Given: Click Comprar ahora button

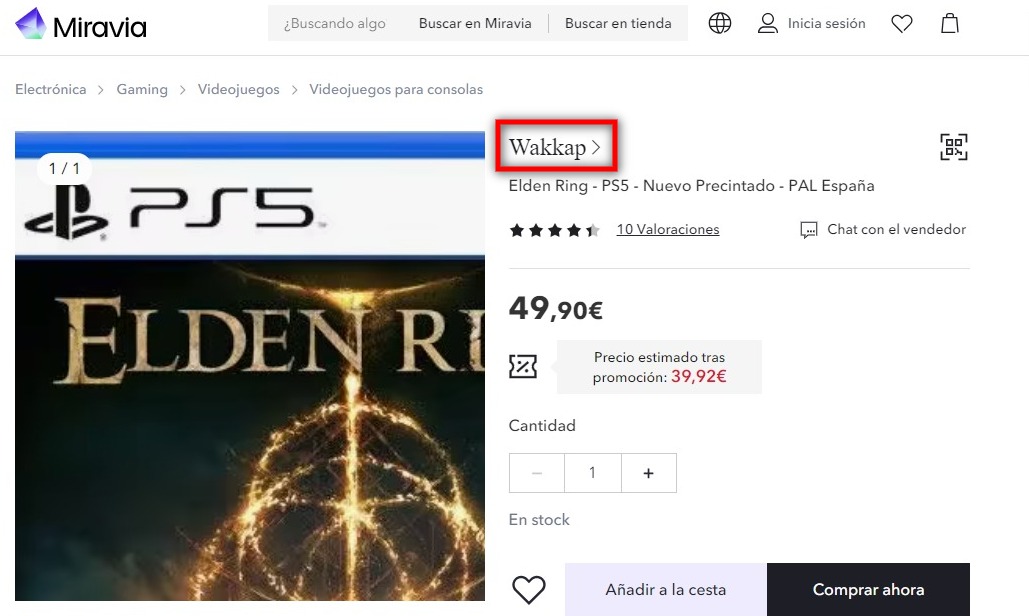Looking at the screenshot, I should point(868,589).
